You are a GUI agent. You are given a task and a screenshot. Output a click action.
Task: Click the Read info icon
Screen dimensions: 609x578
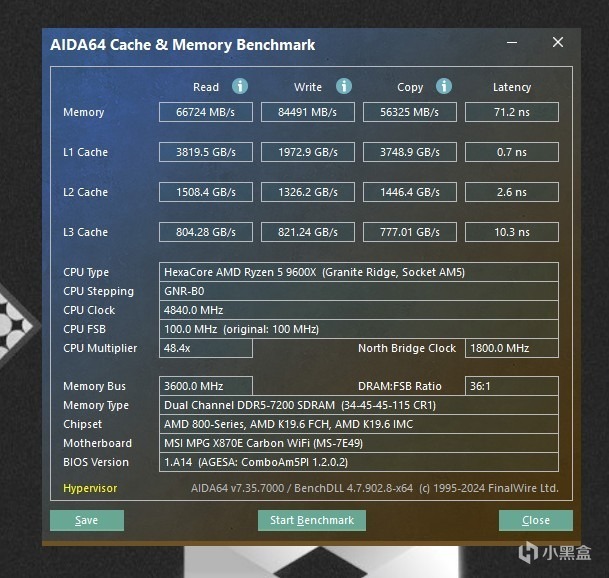click(240, 86)
